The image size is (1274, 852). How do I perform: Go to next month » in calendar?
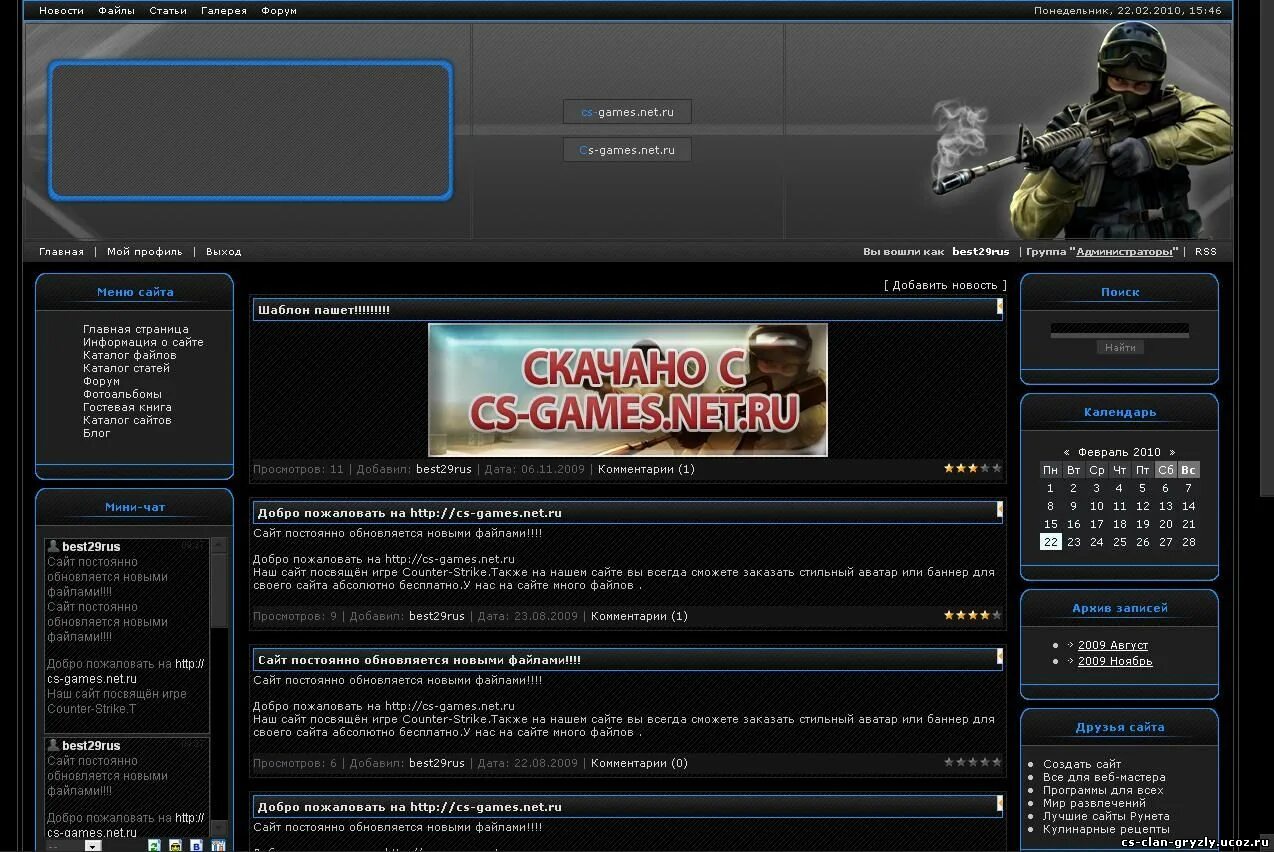click(x=1172, y=452)
